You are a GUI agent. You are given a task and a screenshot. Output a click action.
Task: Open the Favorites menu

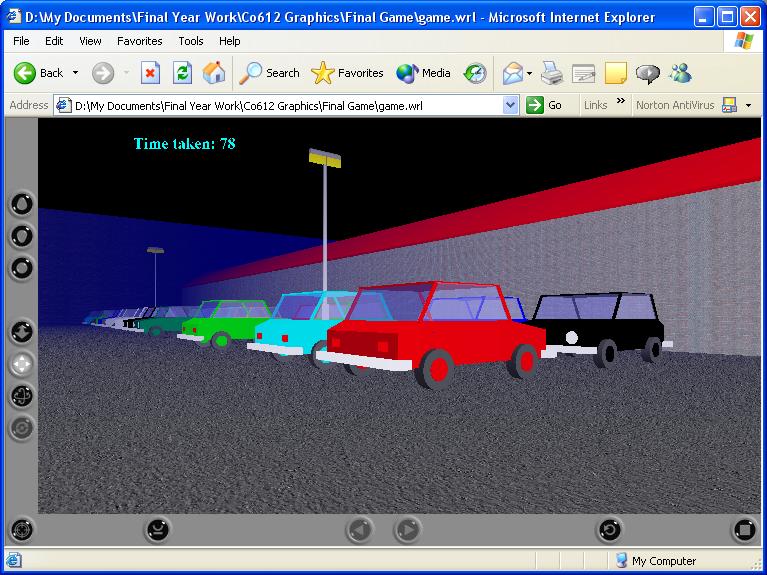coord(139,41)
